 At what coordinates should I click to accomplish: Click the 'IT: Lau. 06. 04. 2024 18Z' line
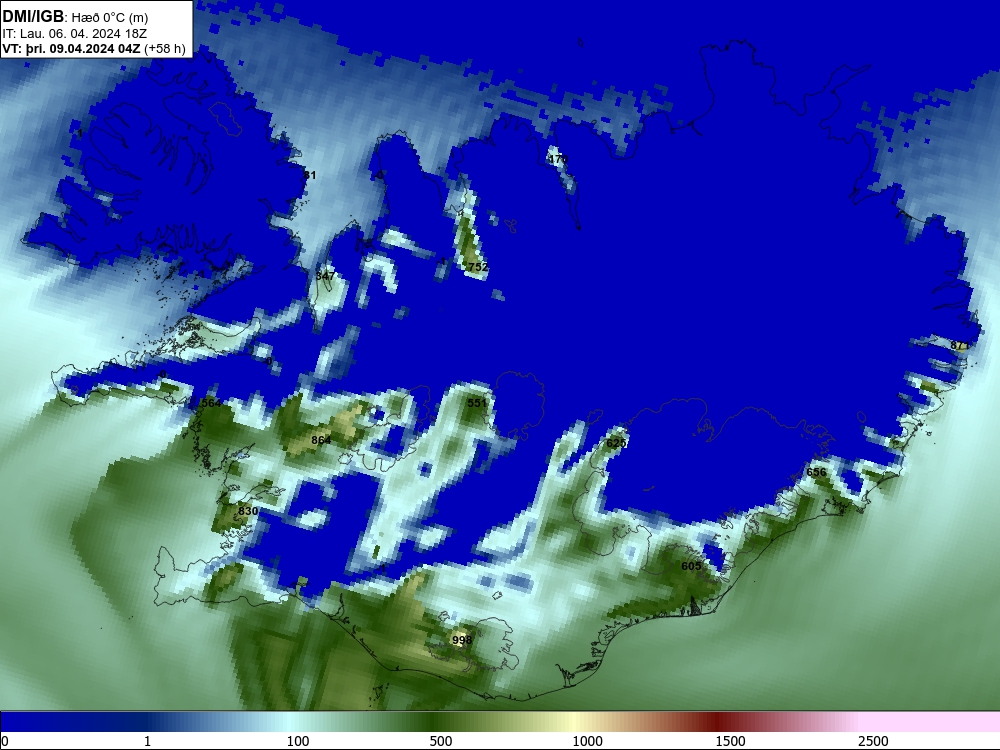coord(75,34)
